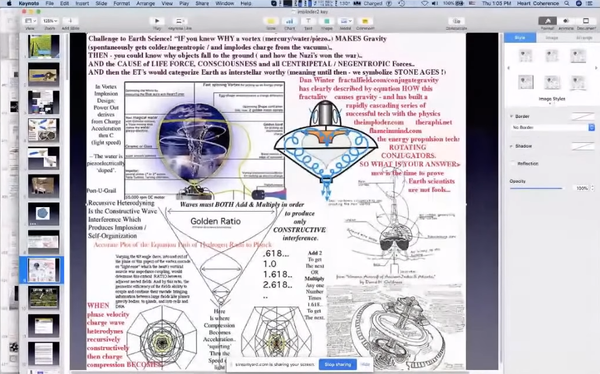Open the Format menu
600x374 pixels.
coord(121,3)
